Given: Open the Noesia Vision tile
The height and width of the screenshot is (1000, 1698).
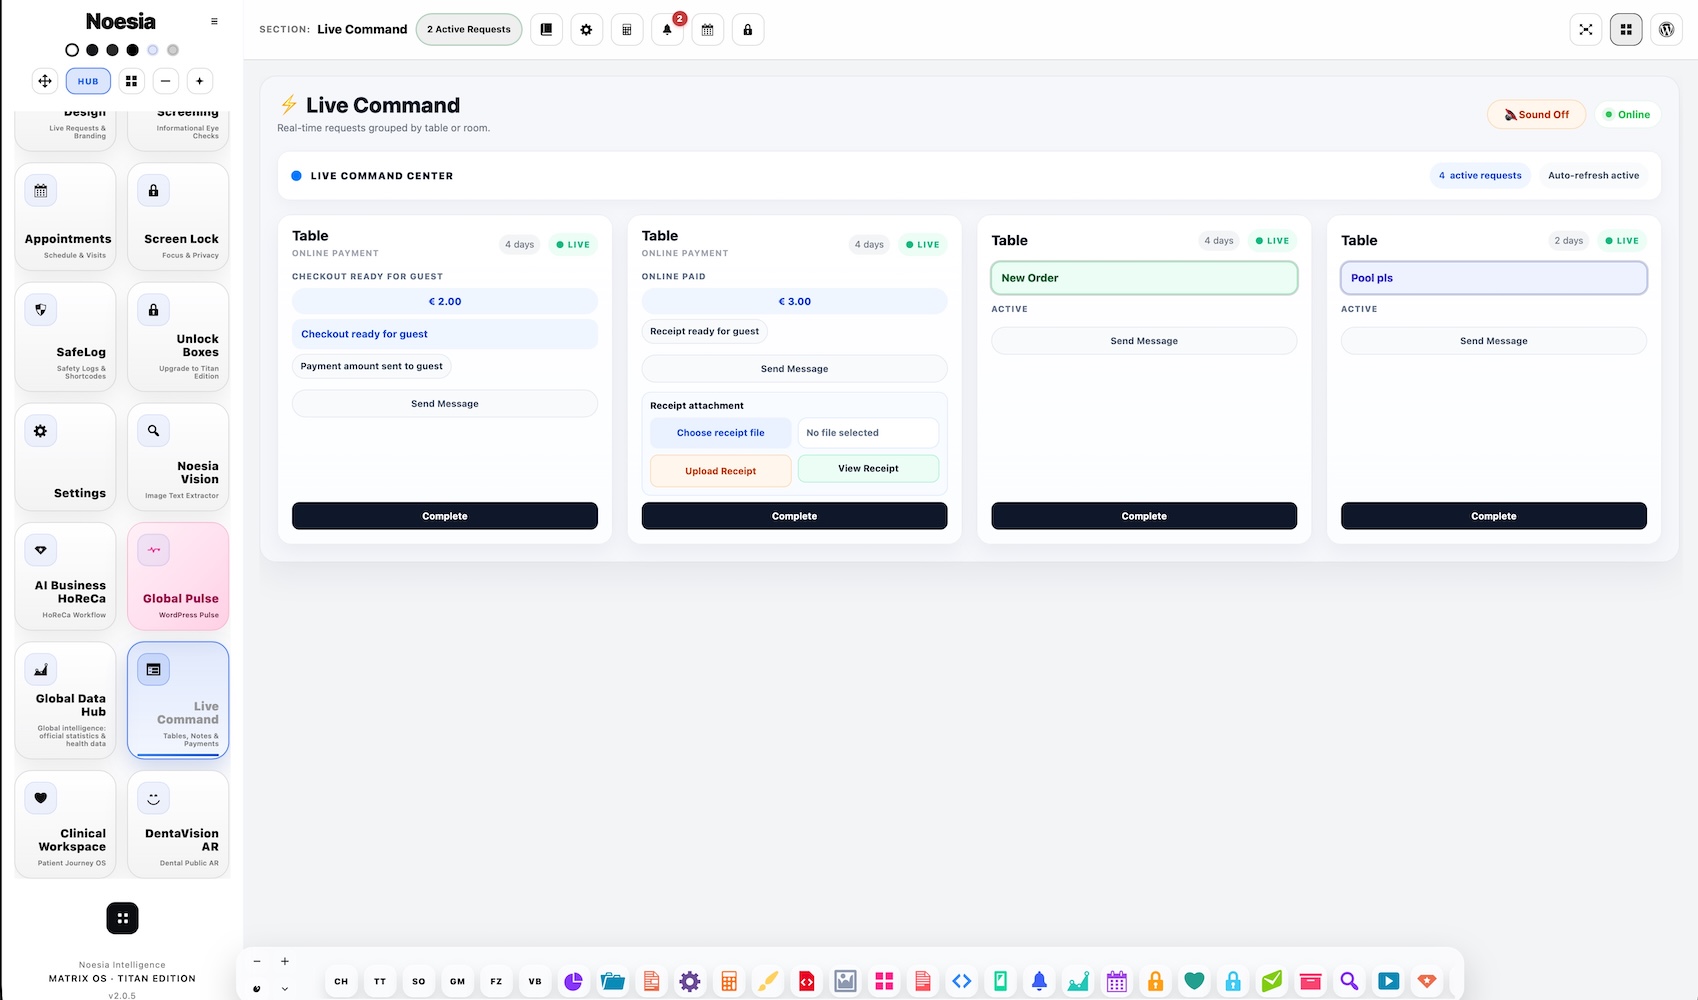Looking at the screenshot, I should (178, 457).
